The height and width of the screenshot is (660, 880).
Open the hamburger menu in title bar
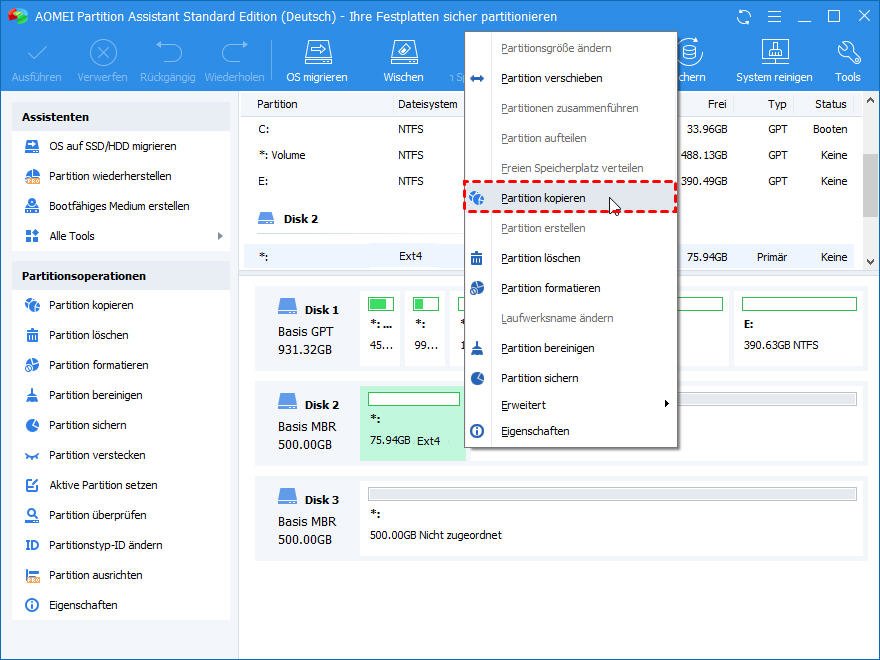pos(774,17)
